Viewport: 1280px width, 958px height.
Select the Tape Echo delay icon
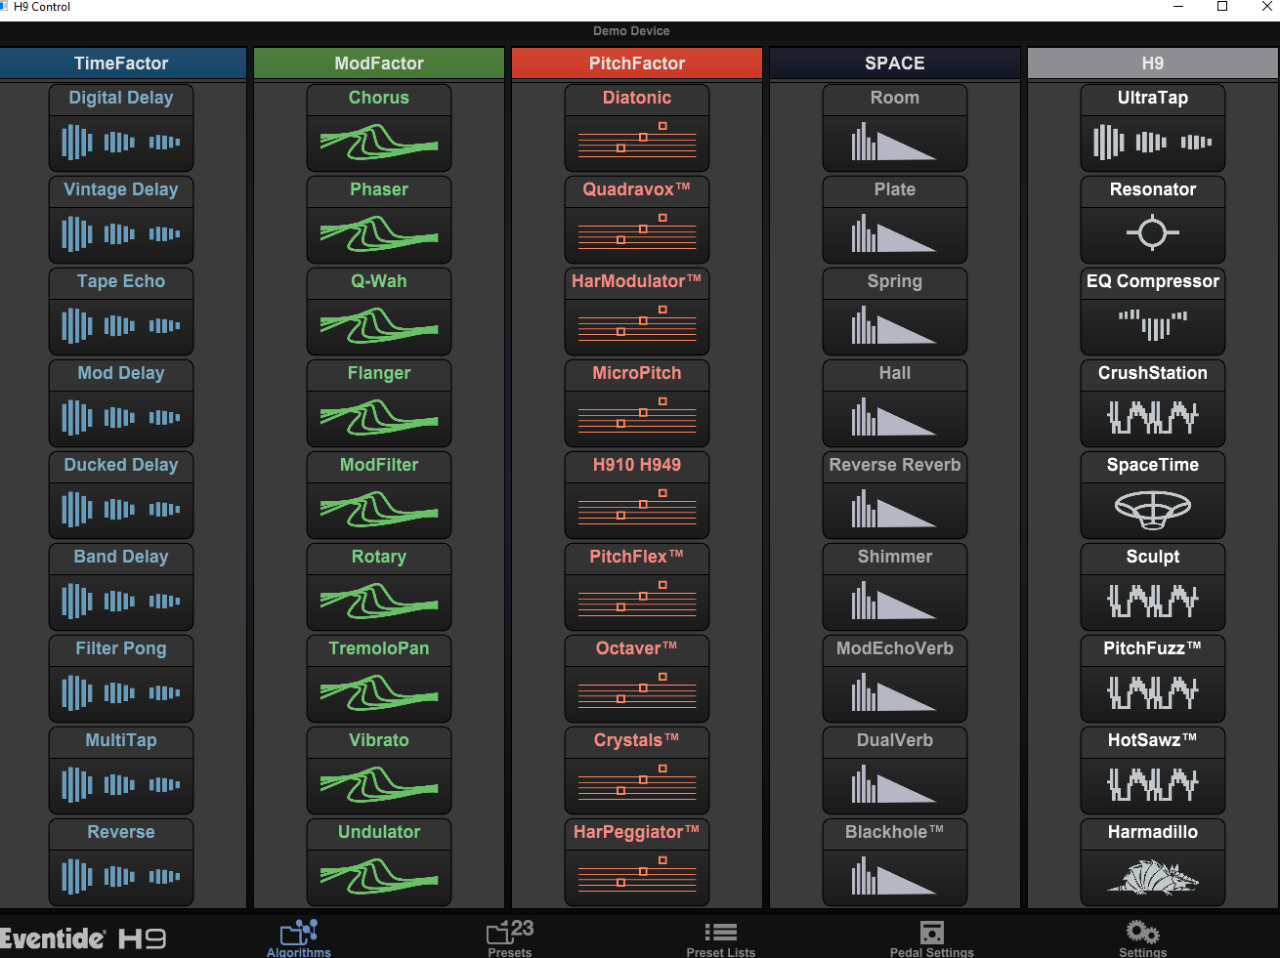pyautogui.click(x=121, y=326)
